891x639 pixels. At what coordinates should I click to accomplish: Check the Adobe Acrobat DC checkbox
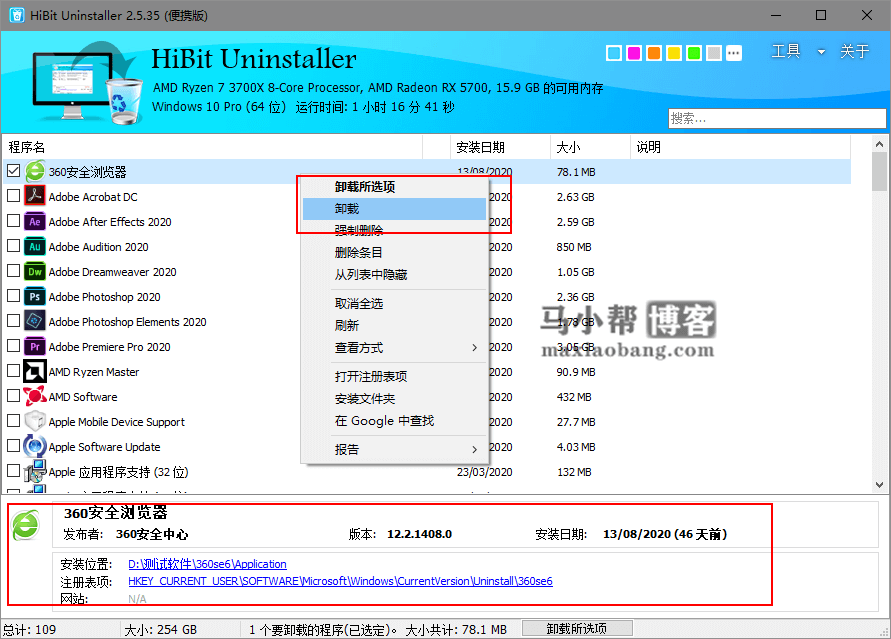pos(14,195)
